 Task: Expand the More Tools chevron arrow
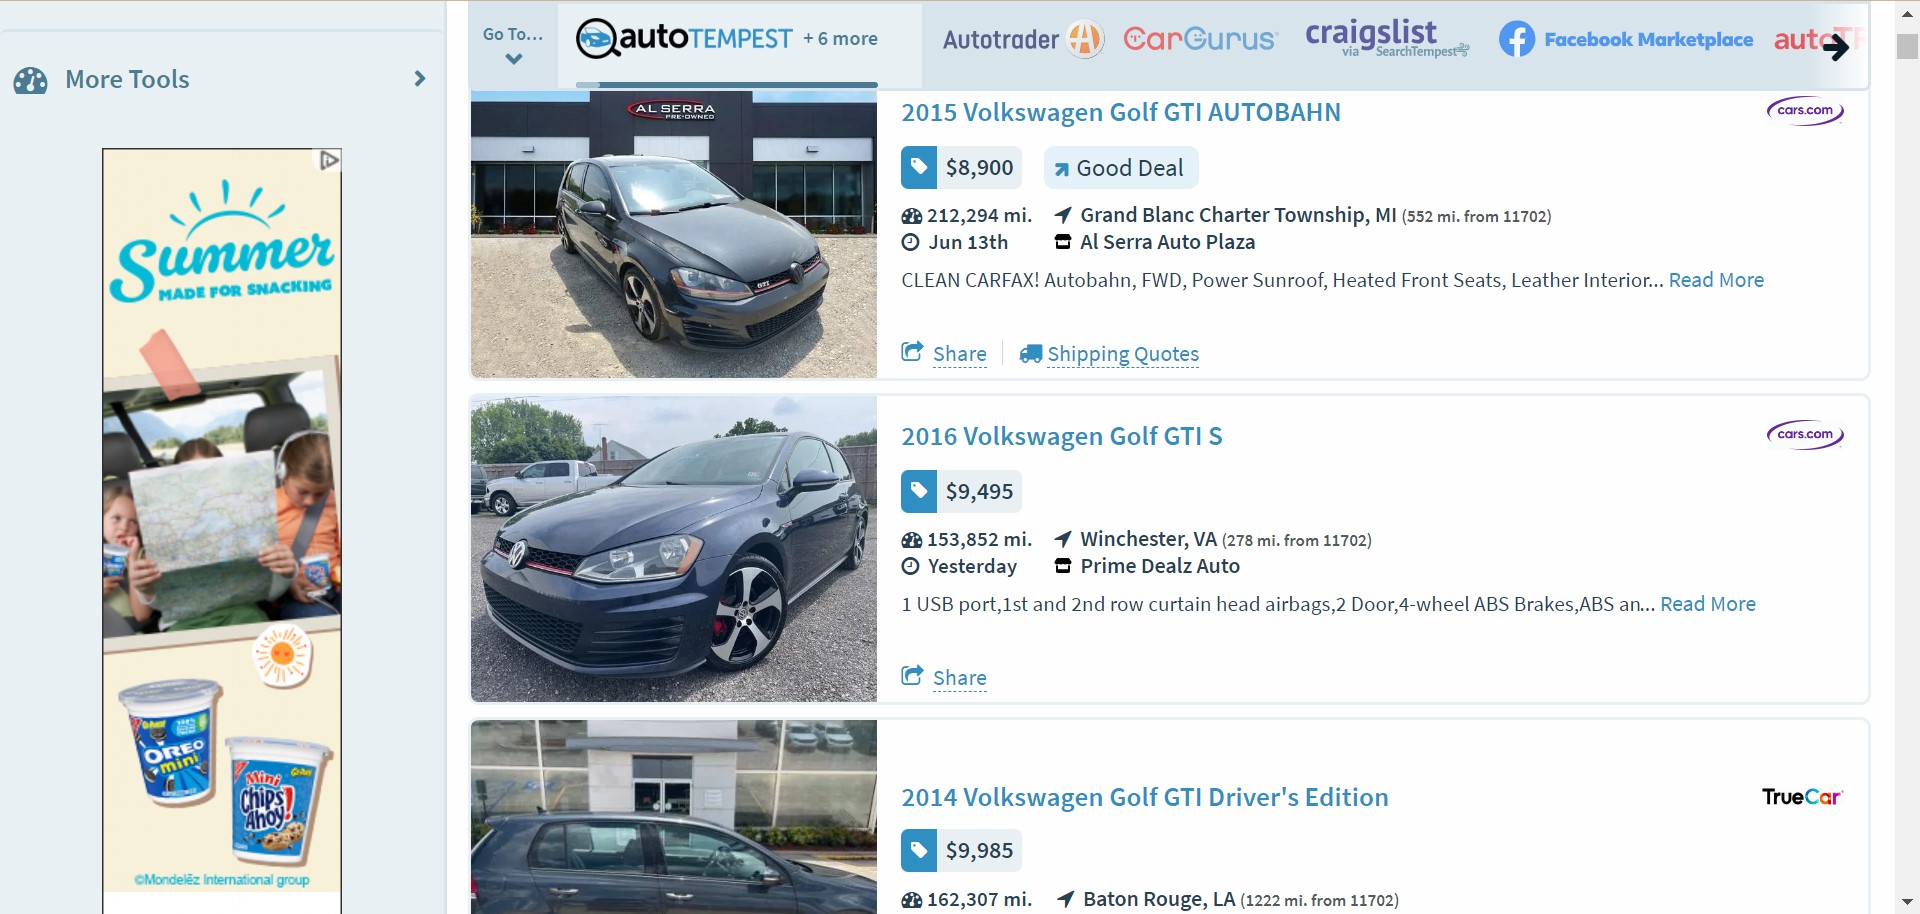point(420,78)
